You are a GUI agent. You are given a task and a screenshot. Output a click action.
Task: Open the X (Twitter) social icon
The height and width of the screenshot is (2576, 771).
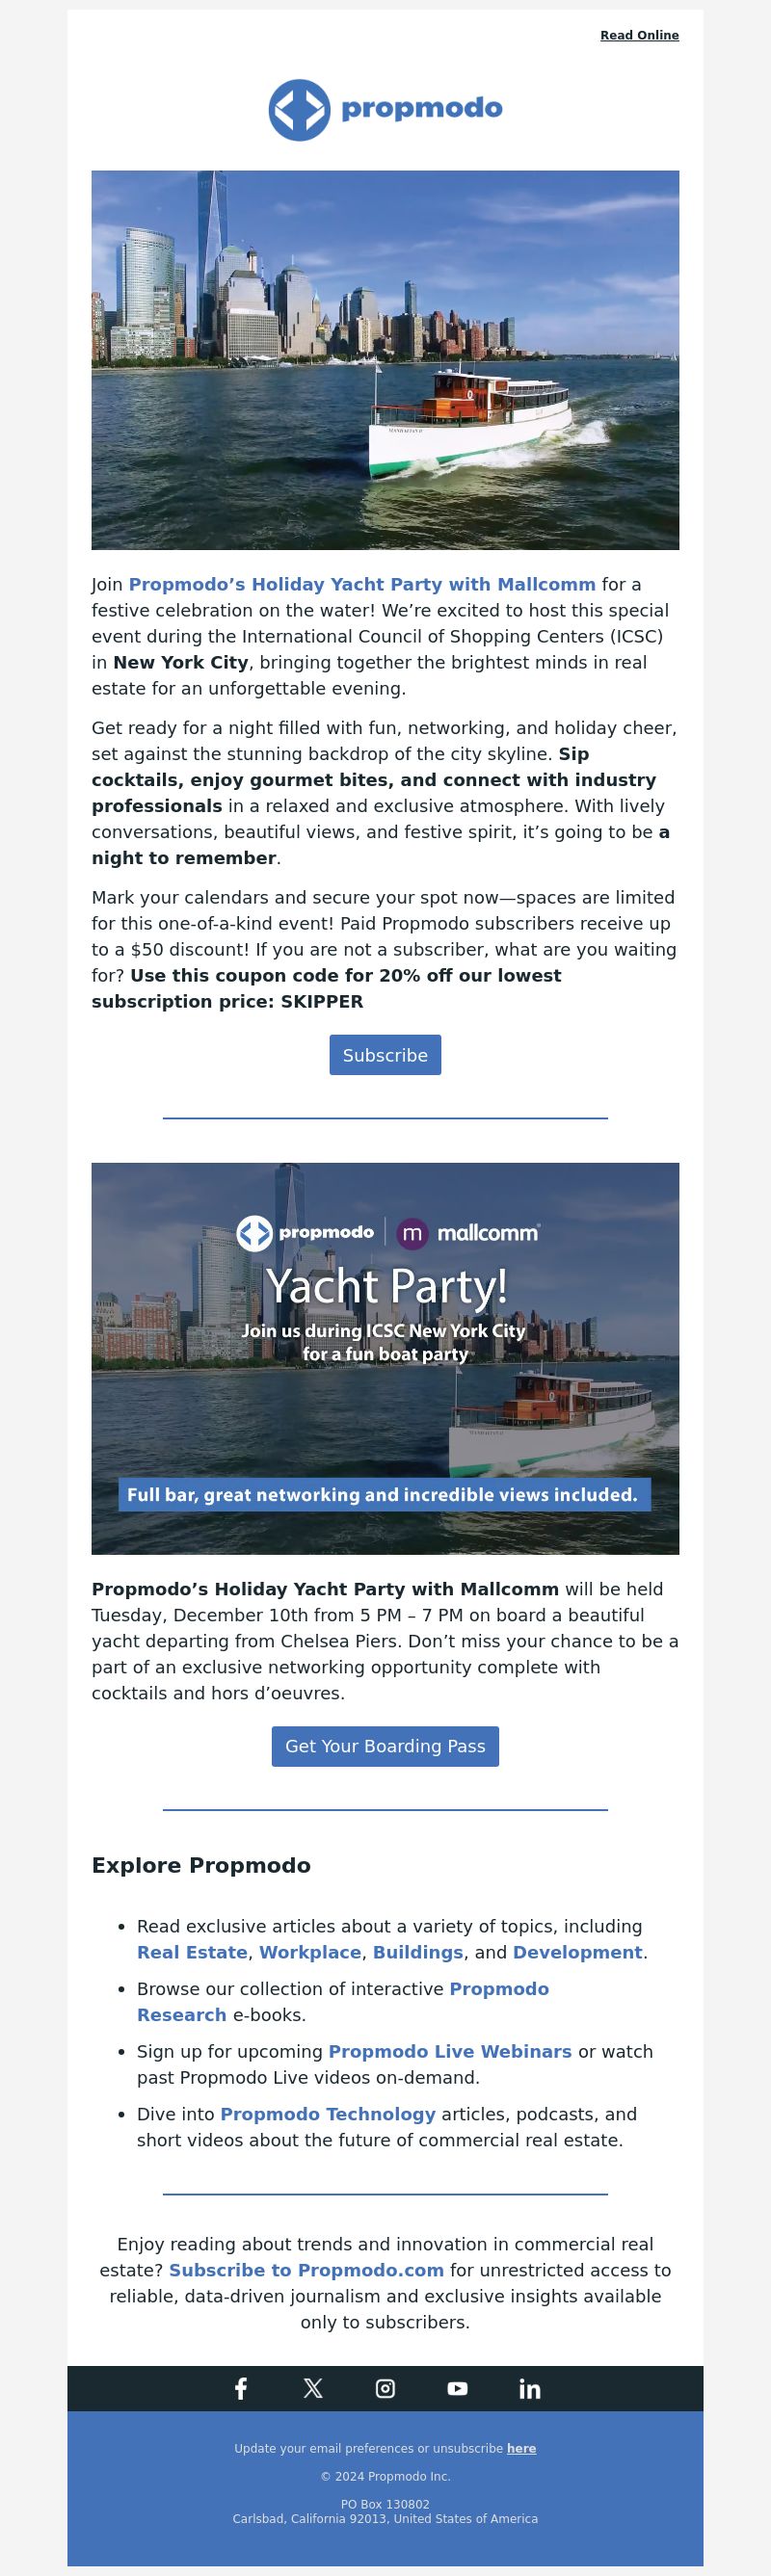coord(313,2388)
